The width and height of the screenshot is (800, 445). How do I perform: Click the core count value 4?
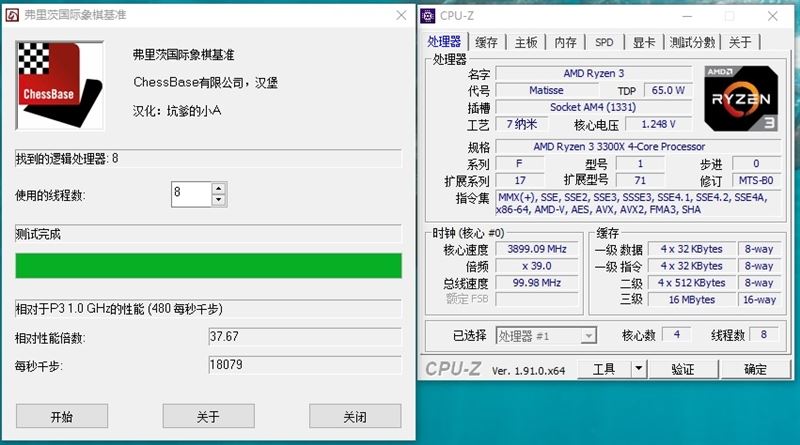[677, 334]
